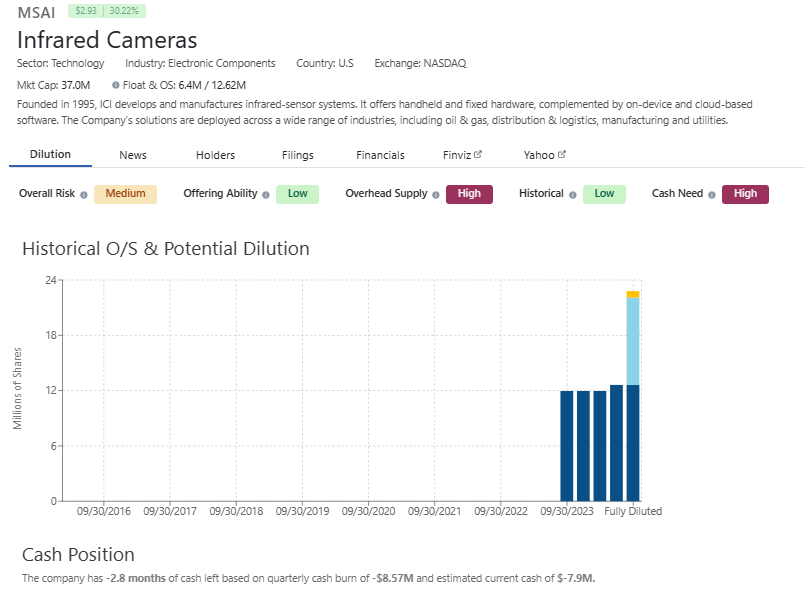
Task: Click the info icon next to Offering Ability
Action: click(x=266, y=195)
